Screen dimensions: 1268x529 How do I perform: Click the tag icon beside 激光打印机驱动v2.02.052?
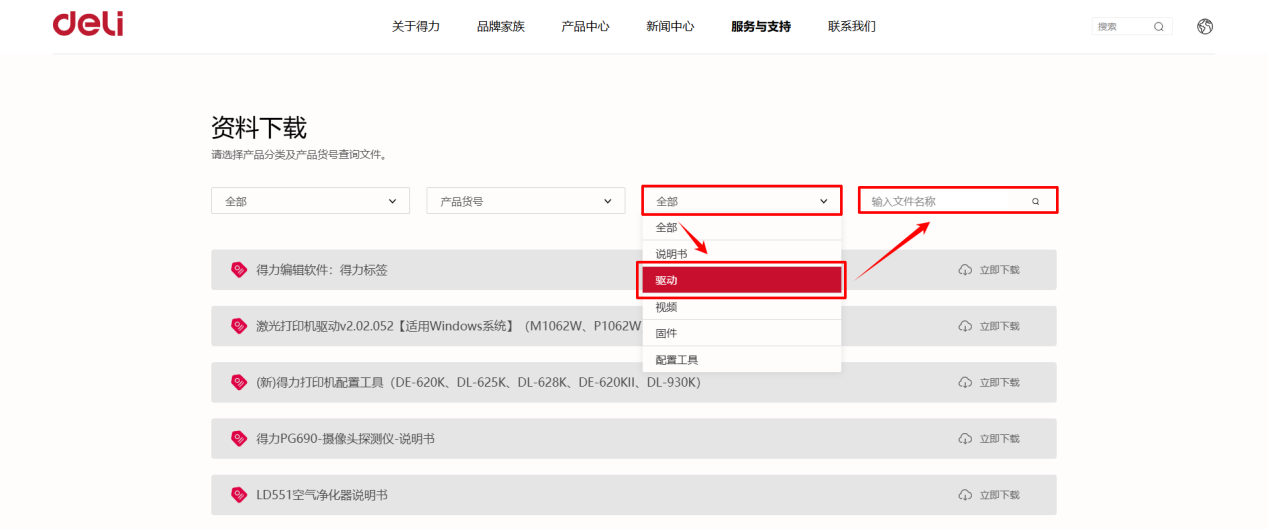tap(239, 325)
